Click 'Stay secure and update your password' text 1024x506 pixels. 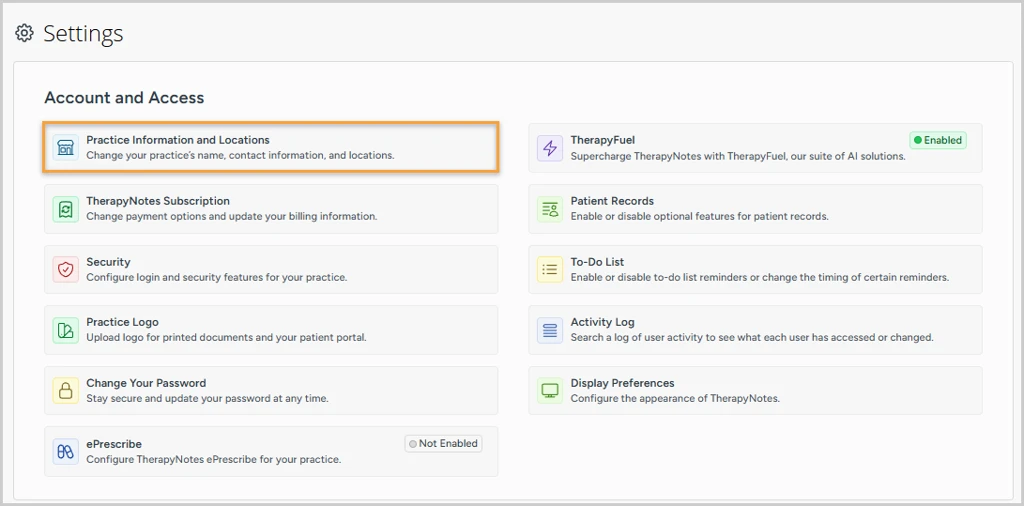coord(208,398)
